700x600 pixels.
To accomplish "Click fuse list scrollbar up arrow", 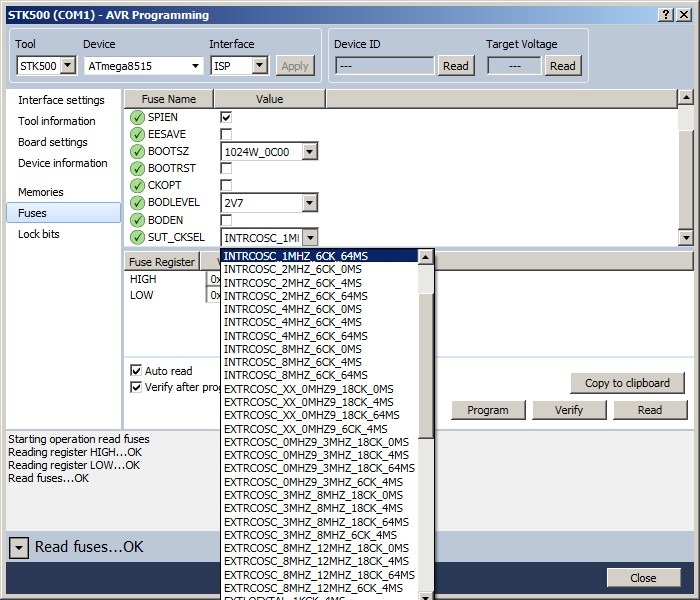I will click(x=685, y=97).
